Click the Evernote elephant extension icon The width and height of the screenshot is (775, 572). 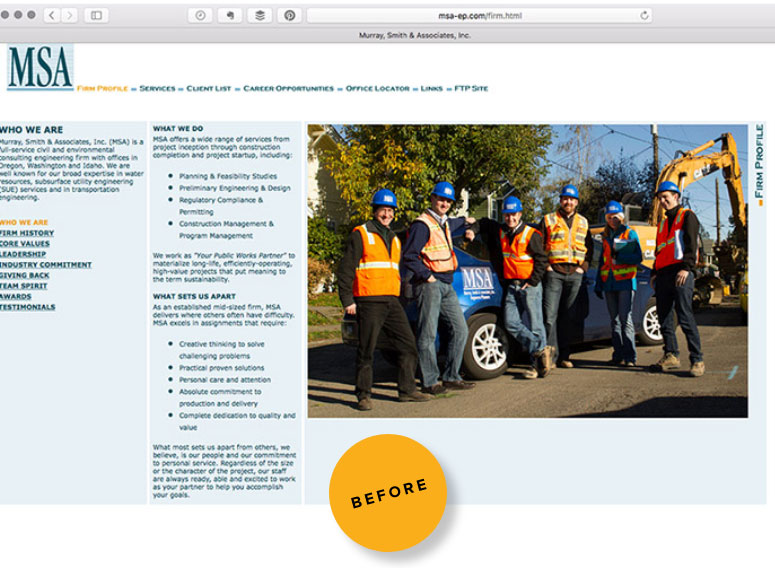(x=230, y=15)
